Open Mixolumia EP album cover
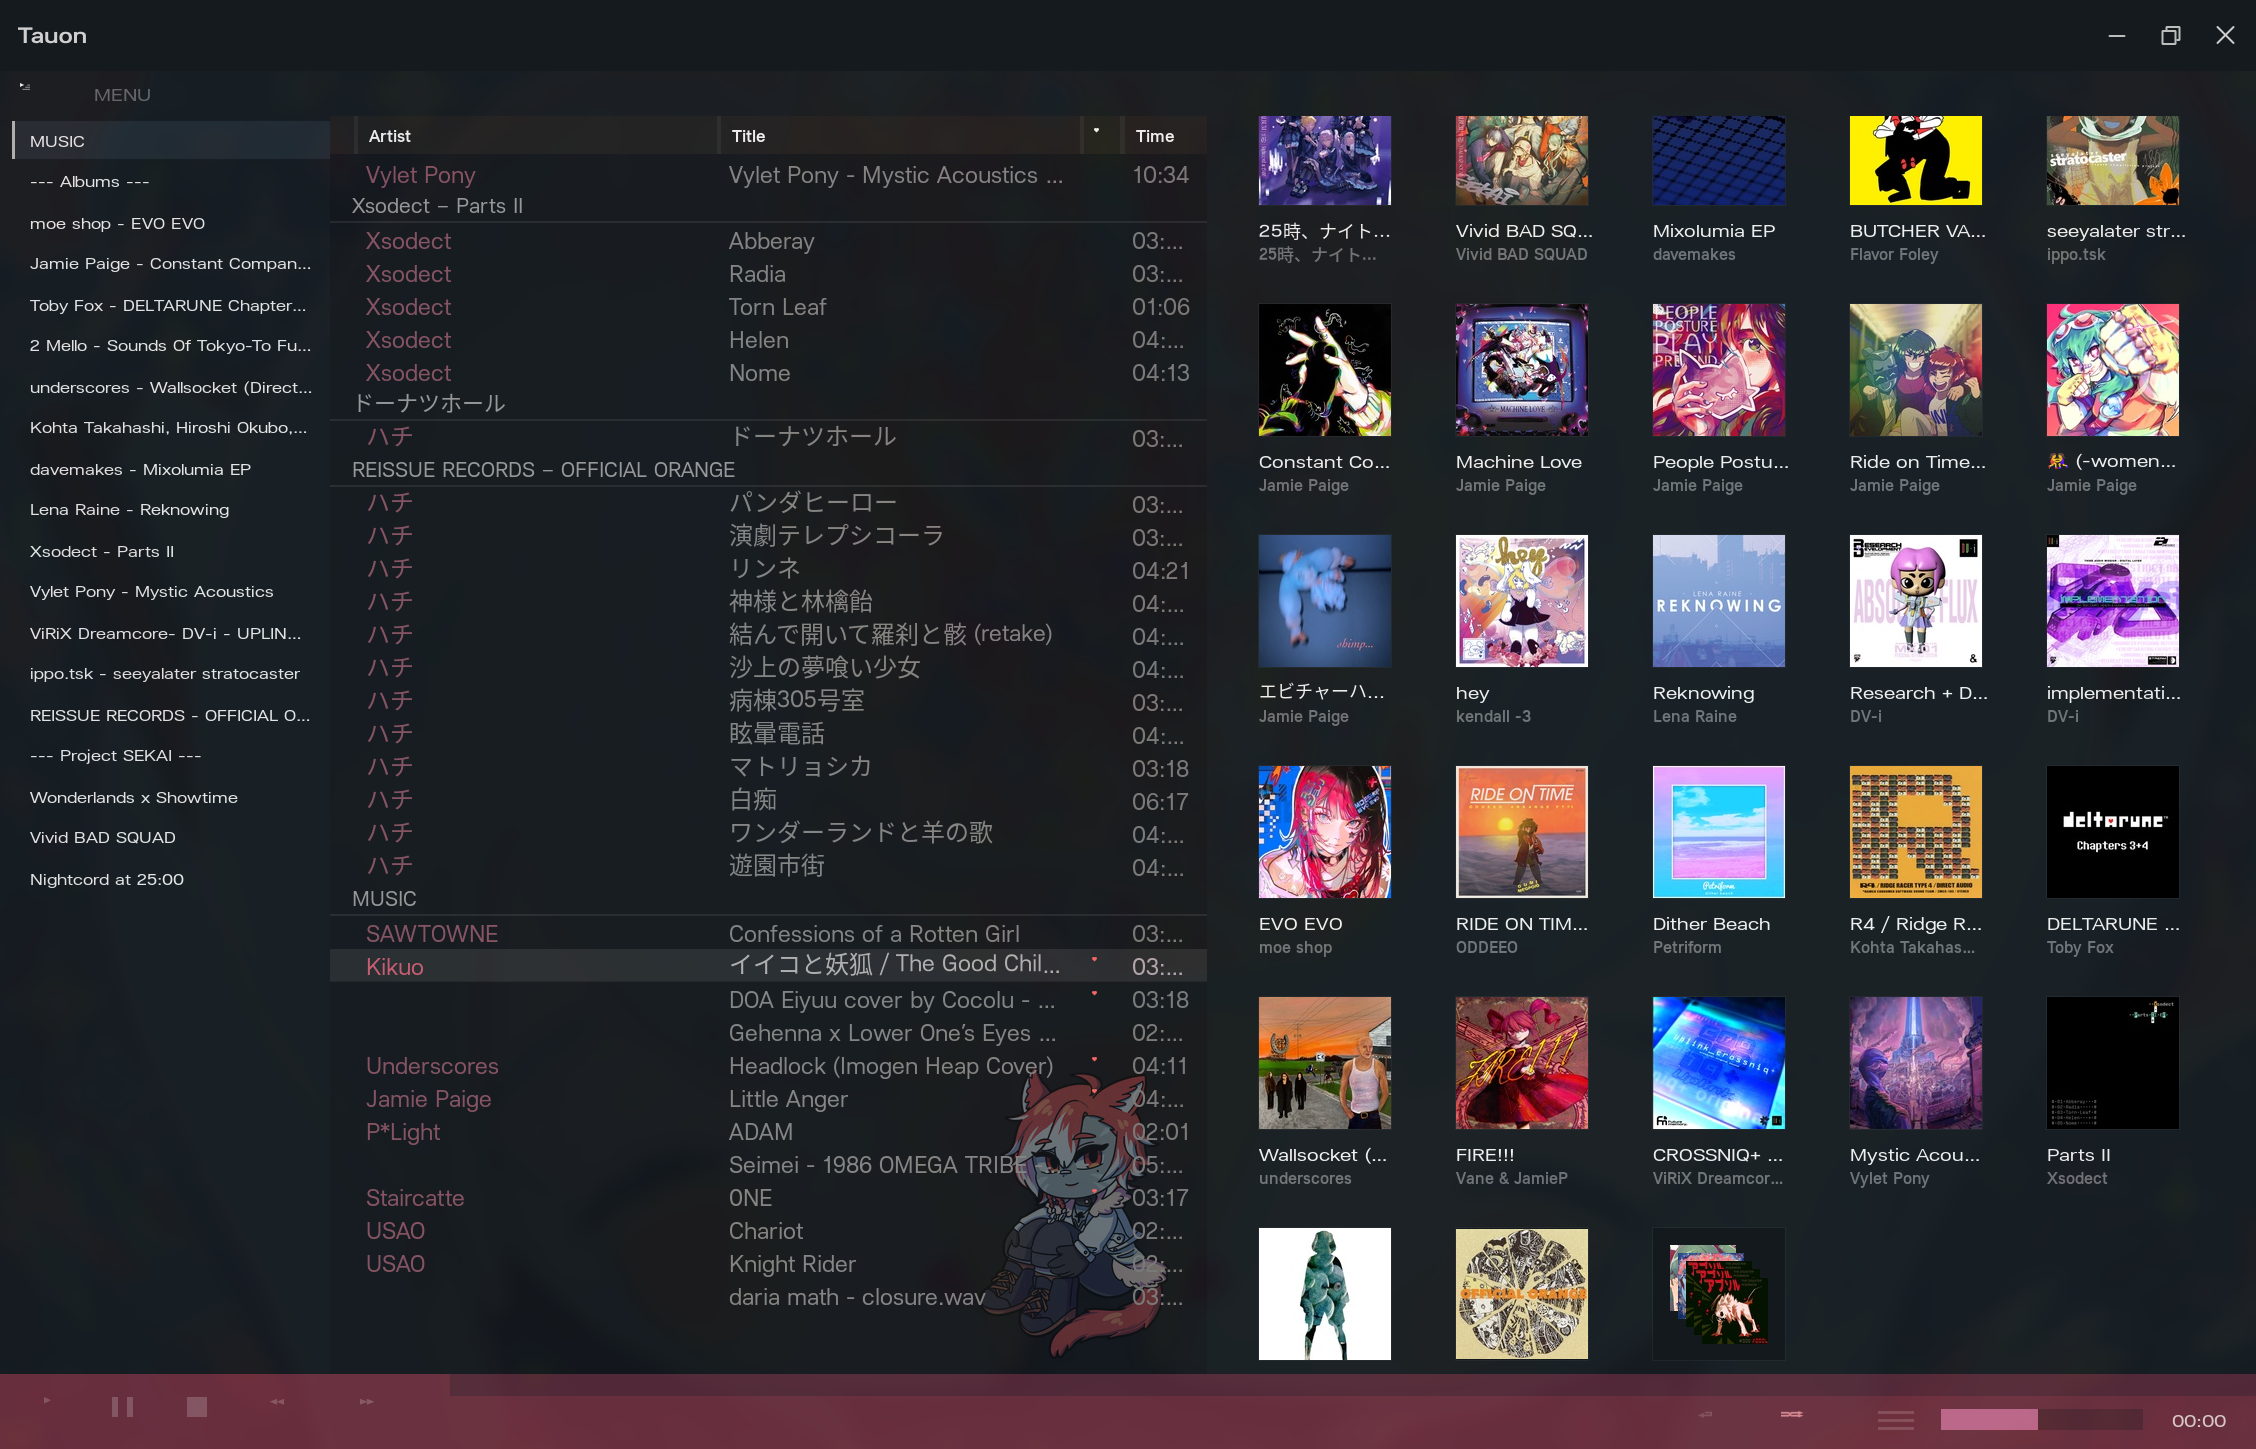The image size is (2256, 1449). 1718,161
